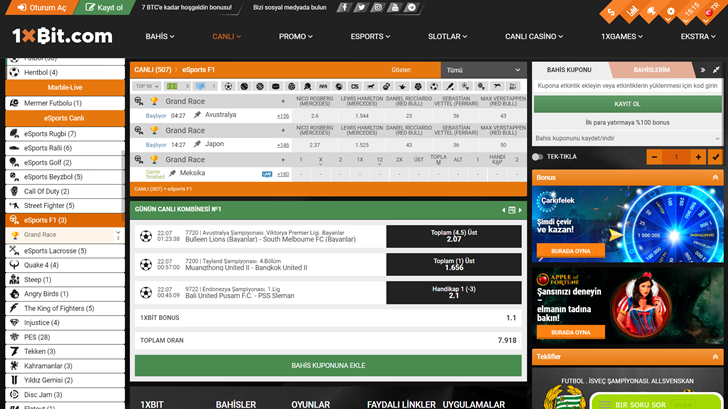Open the language TR selector
The height and width of the screenshot is (409, 728).
tap(709, 12)
